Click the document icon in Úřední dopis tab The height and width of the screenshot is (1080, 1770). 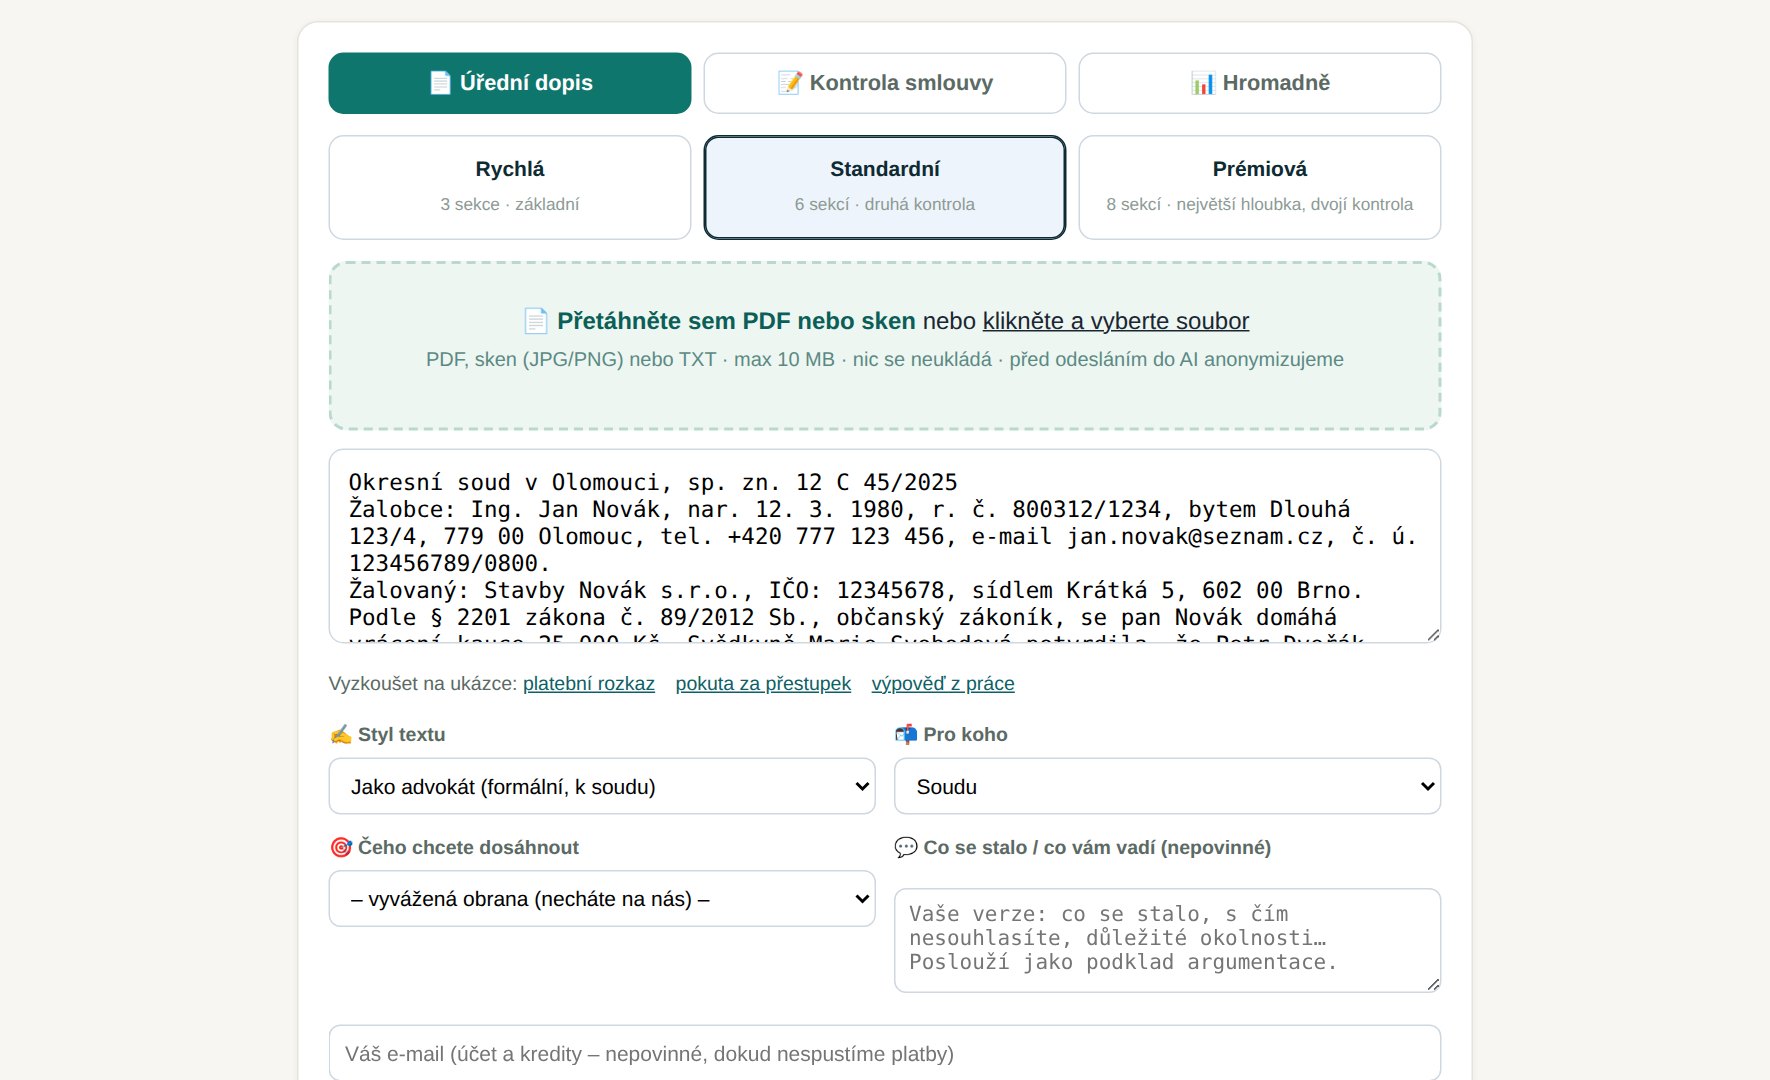[x=440, y=83]
